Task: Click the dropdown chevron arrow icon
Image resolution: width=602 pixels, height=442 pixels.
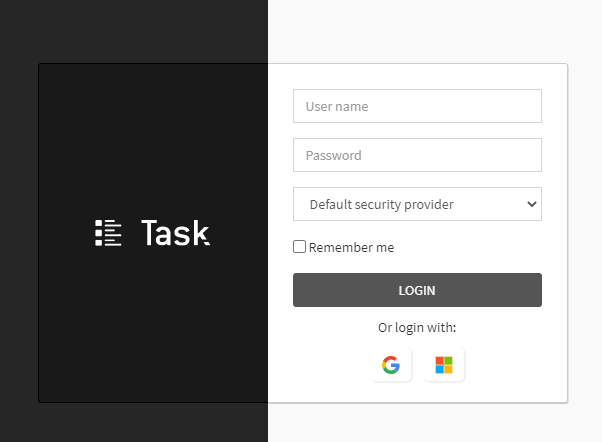Action: tap(532, 204)
